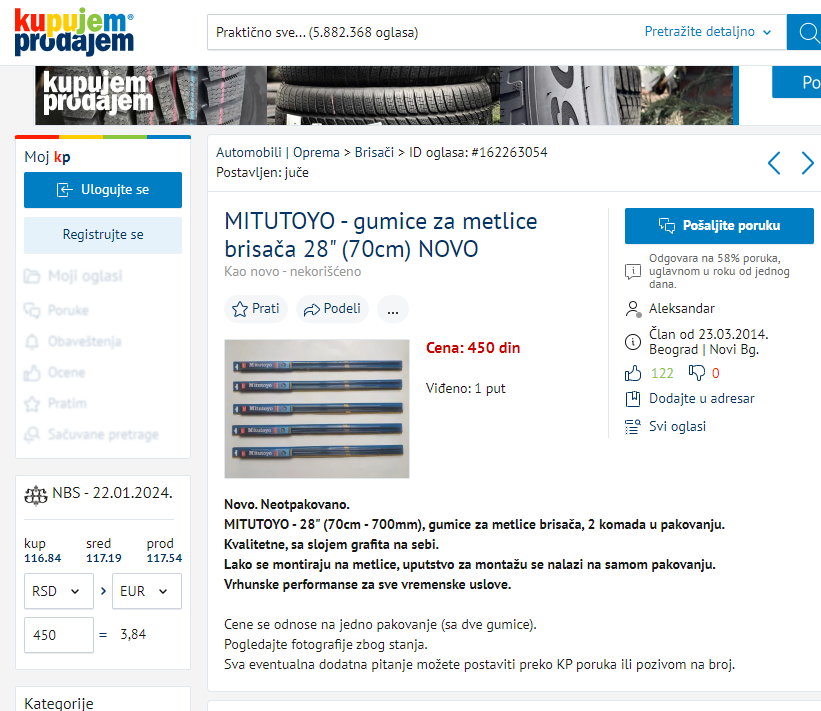The height and width of the screenshot is (711, 821).
Task: Click the thumbs up rating icon
Action: (x=633, y=373)
